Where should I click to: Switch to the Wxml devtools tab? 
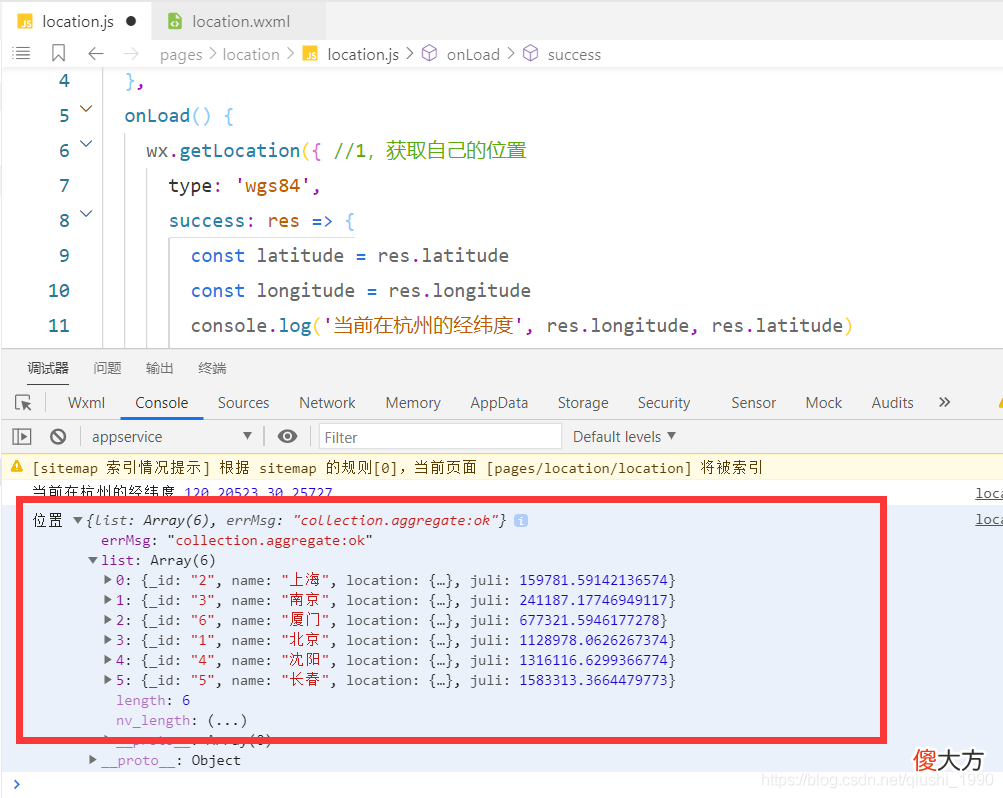tap(86, 403)
